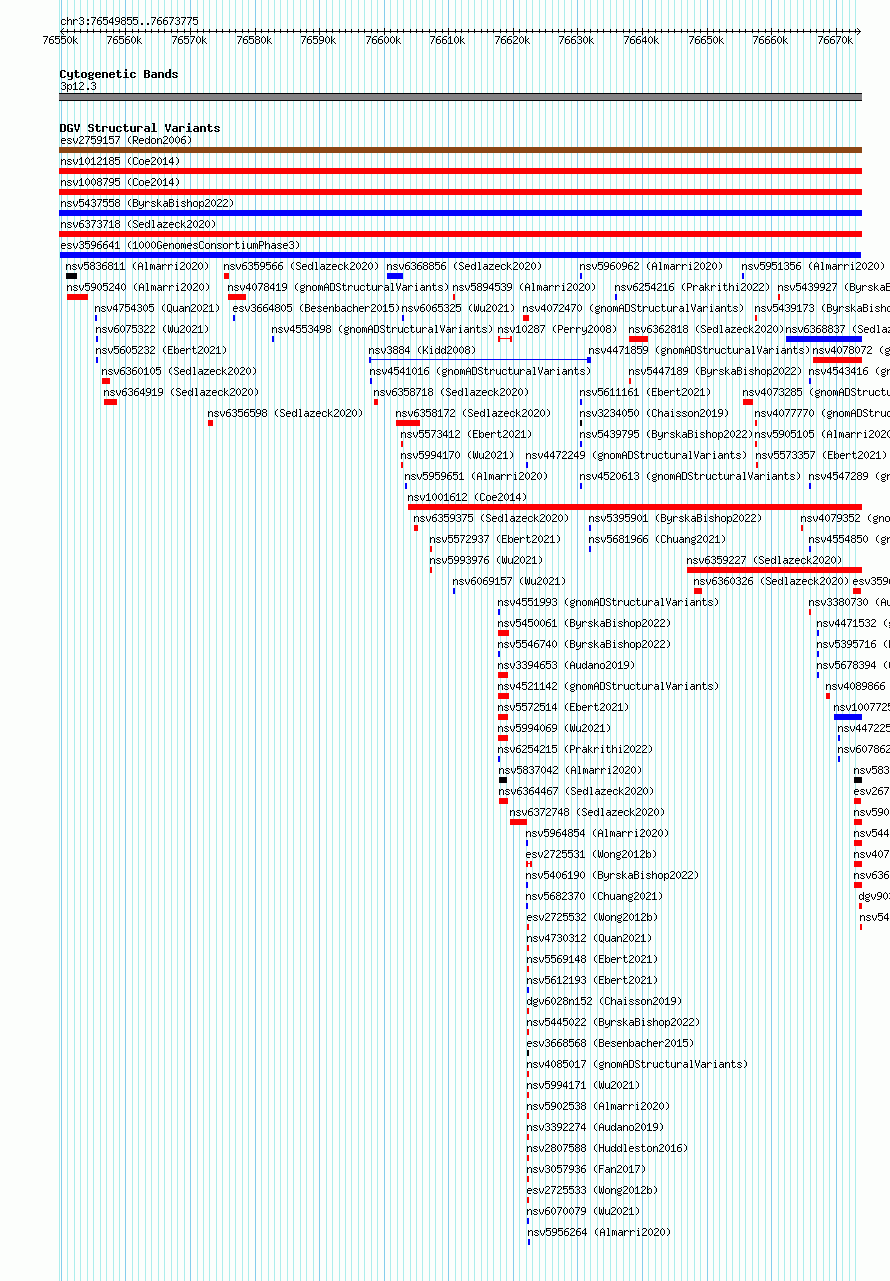This screenshot has width=890, height=1281.
Task: Select nsv3234050 (Chaisson2019) label
Action: (x=654, y=413)
